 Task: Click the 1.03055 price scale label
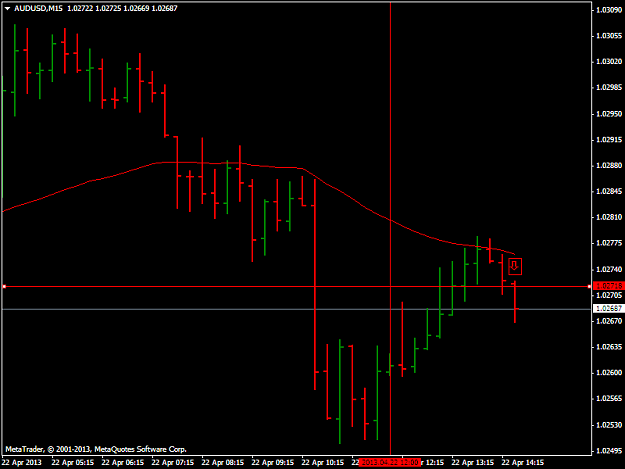[x=609, y=36]
